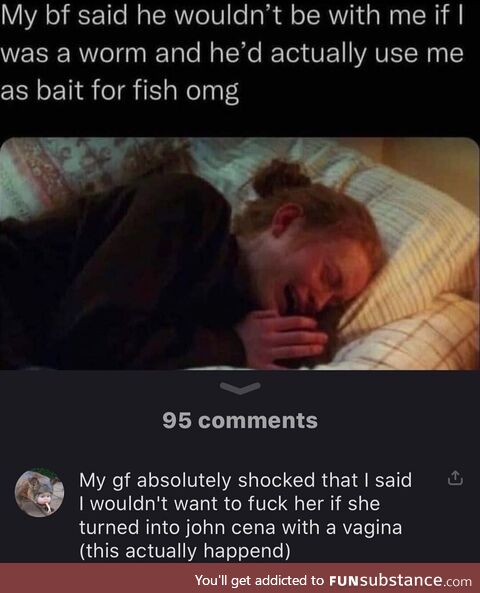The image size is (480, 593).
Task: Click the word 'worm' in the post
Action: click(x=110, y=53)
